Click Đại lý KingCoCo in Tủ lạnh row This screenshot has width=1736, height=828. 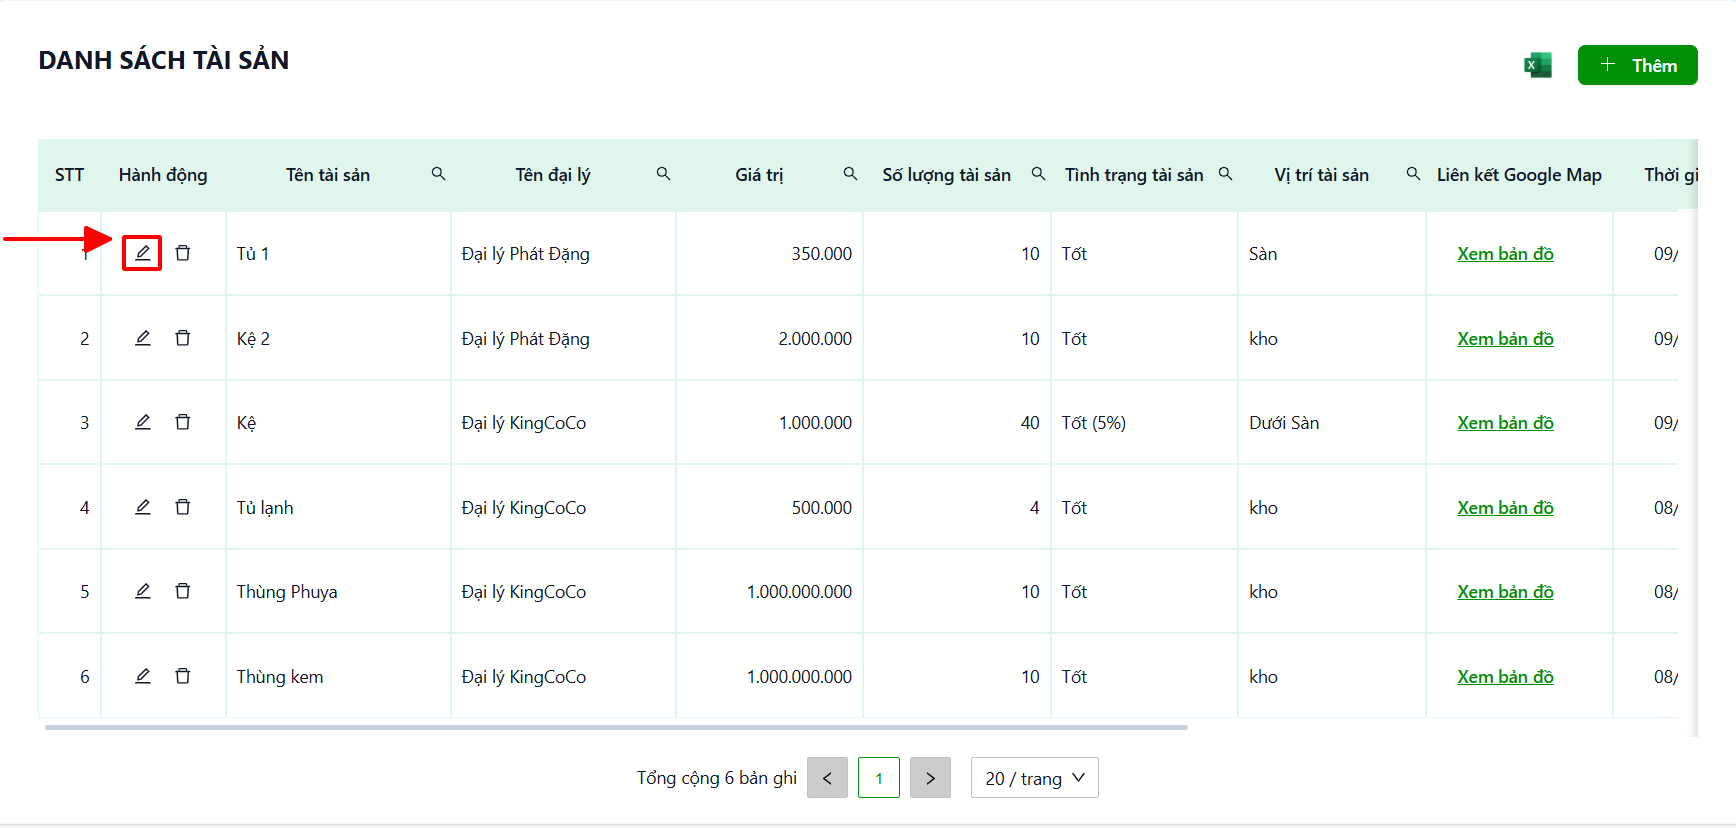tap(524, 508)
